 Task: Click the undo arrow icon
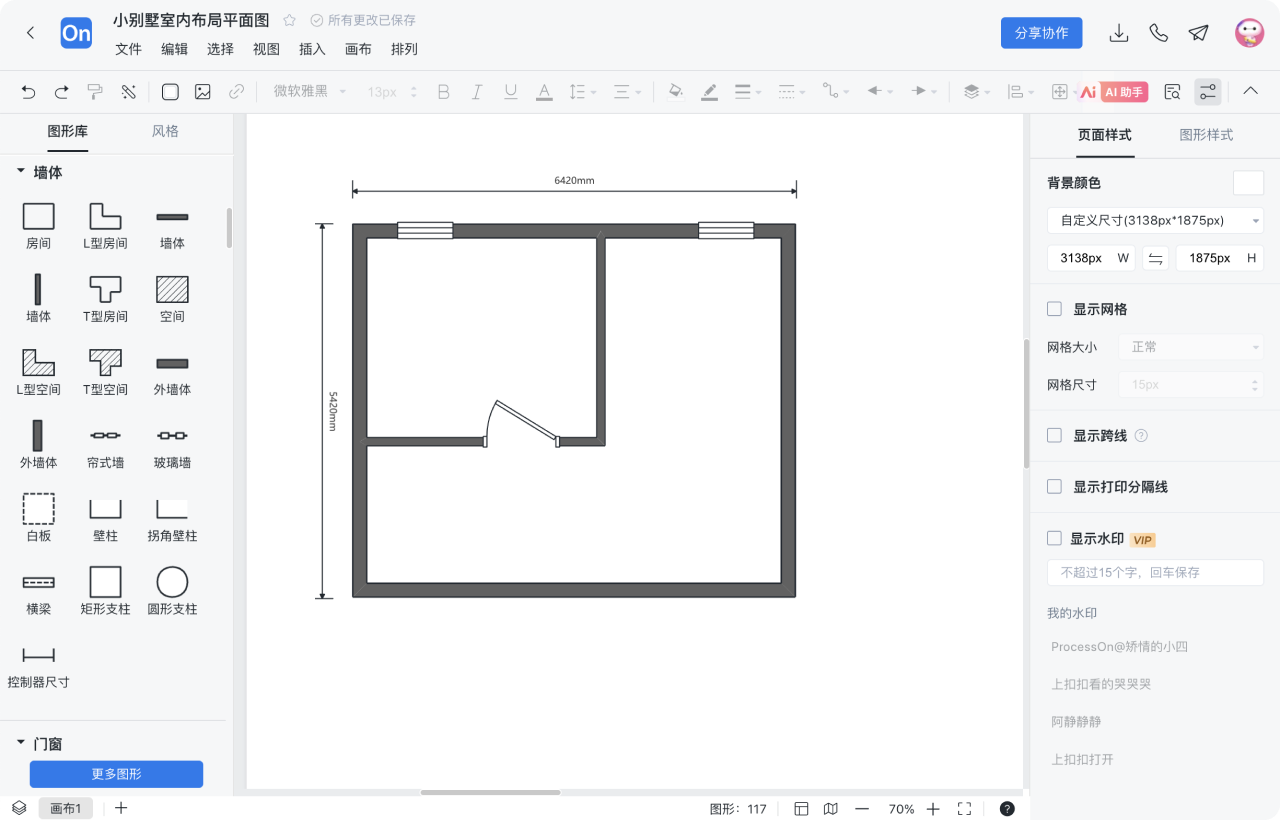[28, 92]
